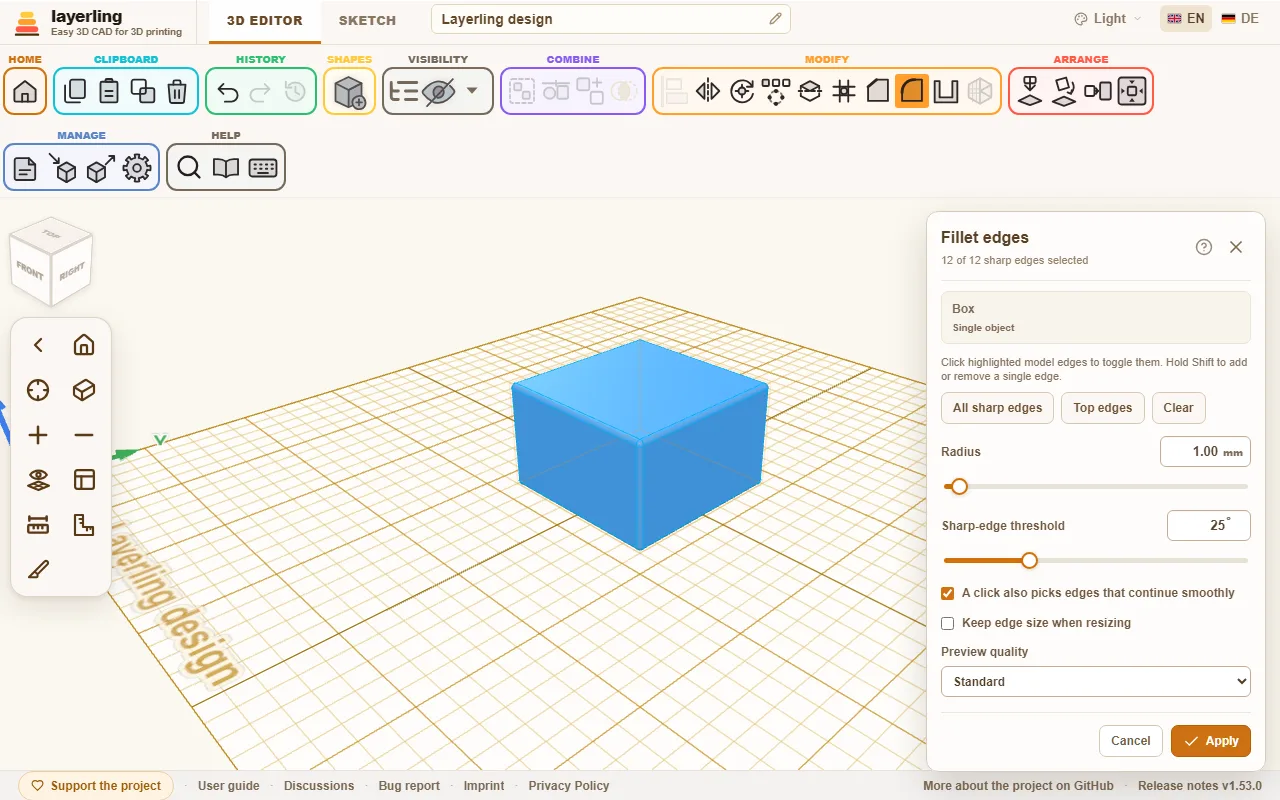
Task: Toggle smooth edge continuation checkbox
Action: click(948, 593)
